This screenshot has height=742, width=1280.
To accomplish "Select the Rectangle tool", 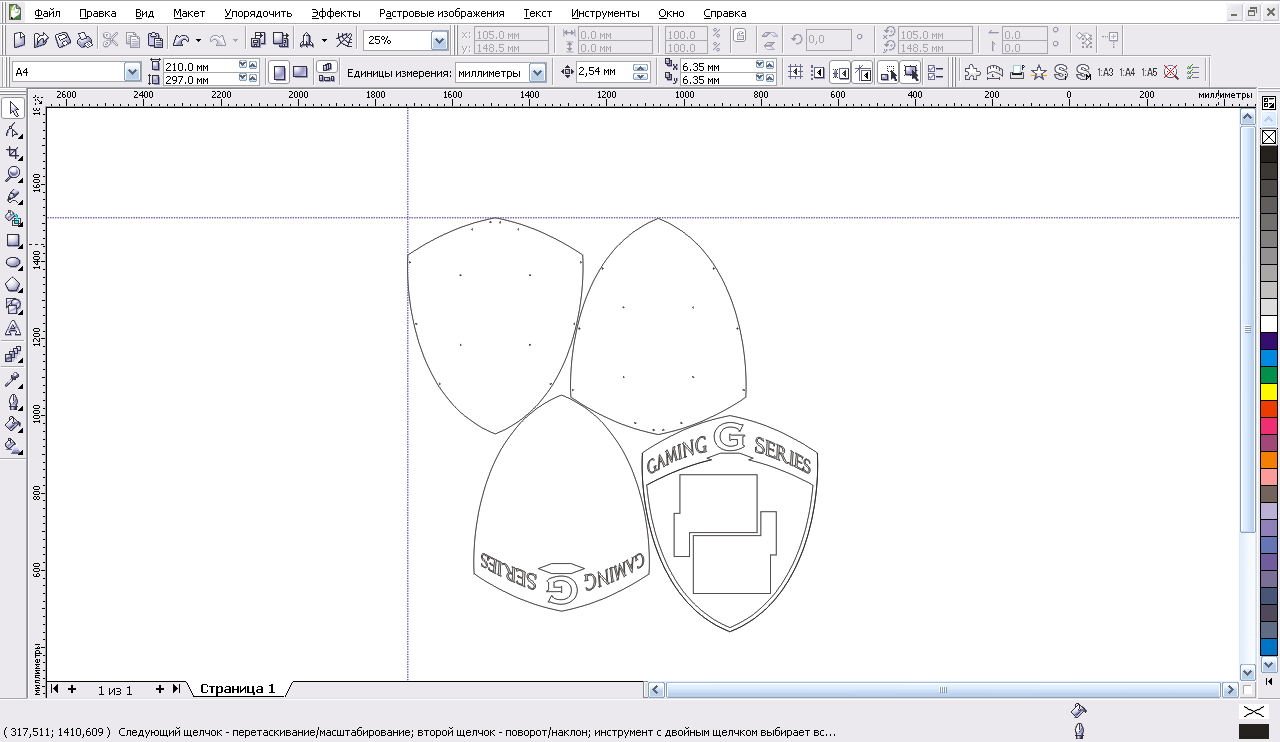I will [x=14, y=241].
